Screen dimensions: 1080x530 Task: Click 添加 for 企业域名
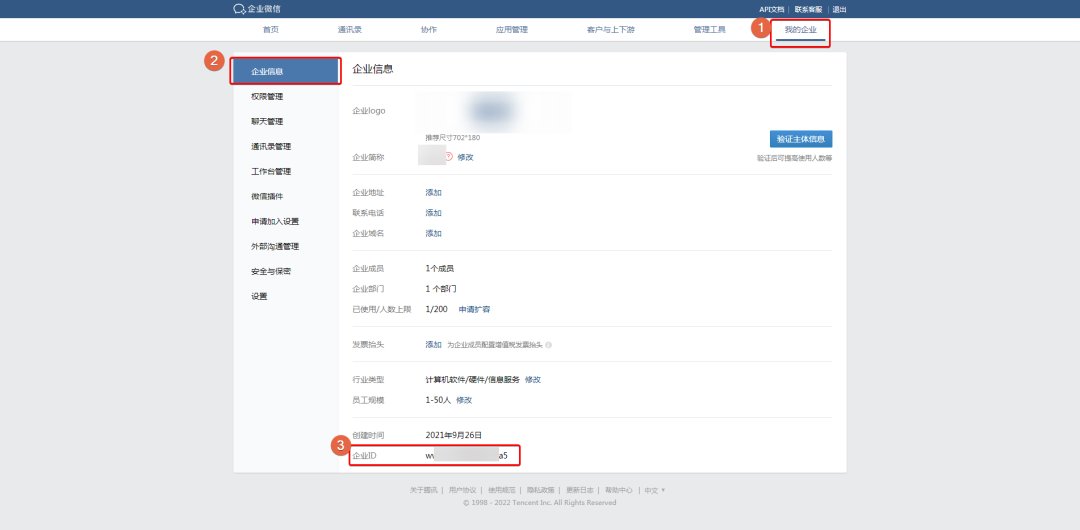click(x=433, y=234)
